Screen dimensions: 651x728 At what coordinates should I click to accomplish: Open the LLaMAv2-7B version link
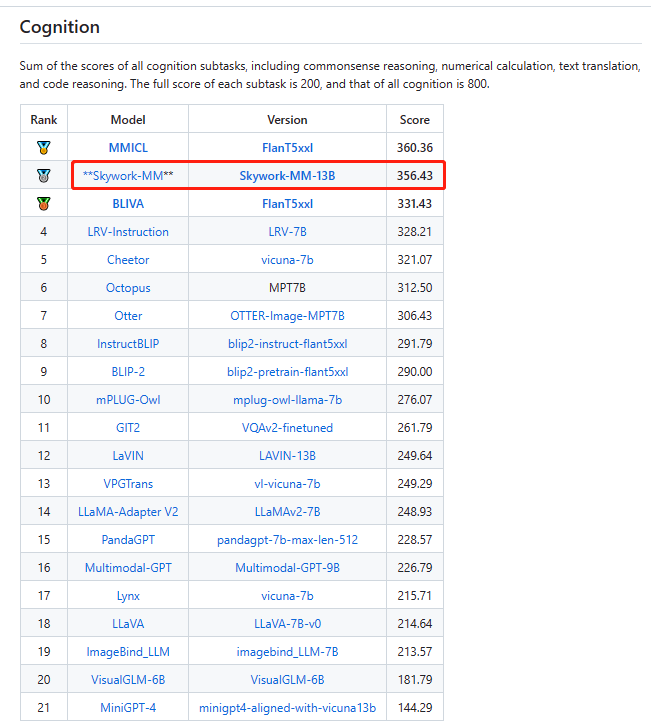tap(287, 512)
